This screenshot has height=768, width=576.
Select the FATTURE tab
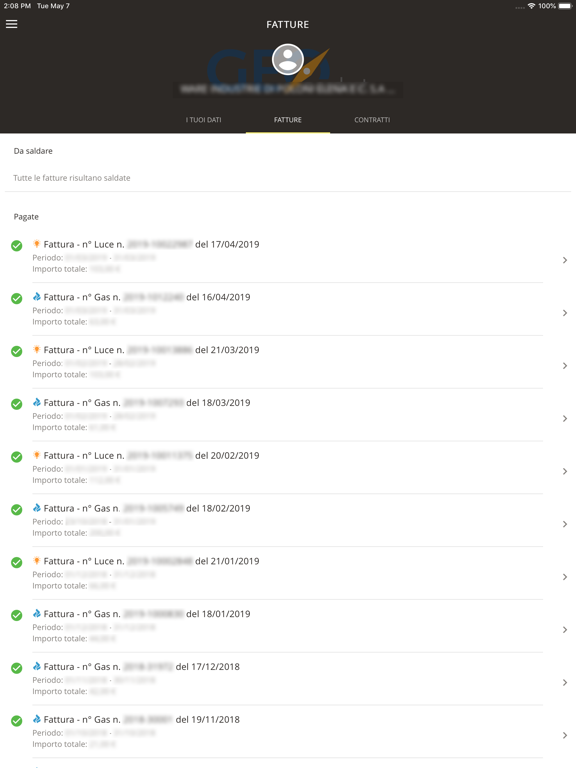288,120
